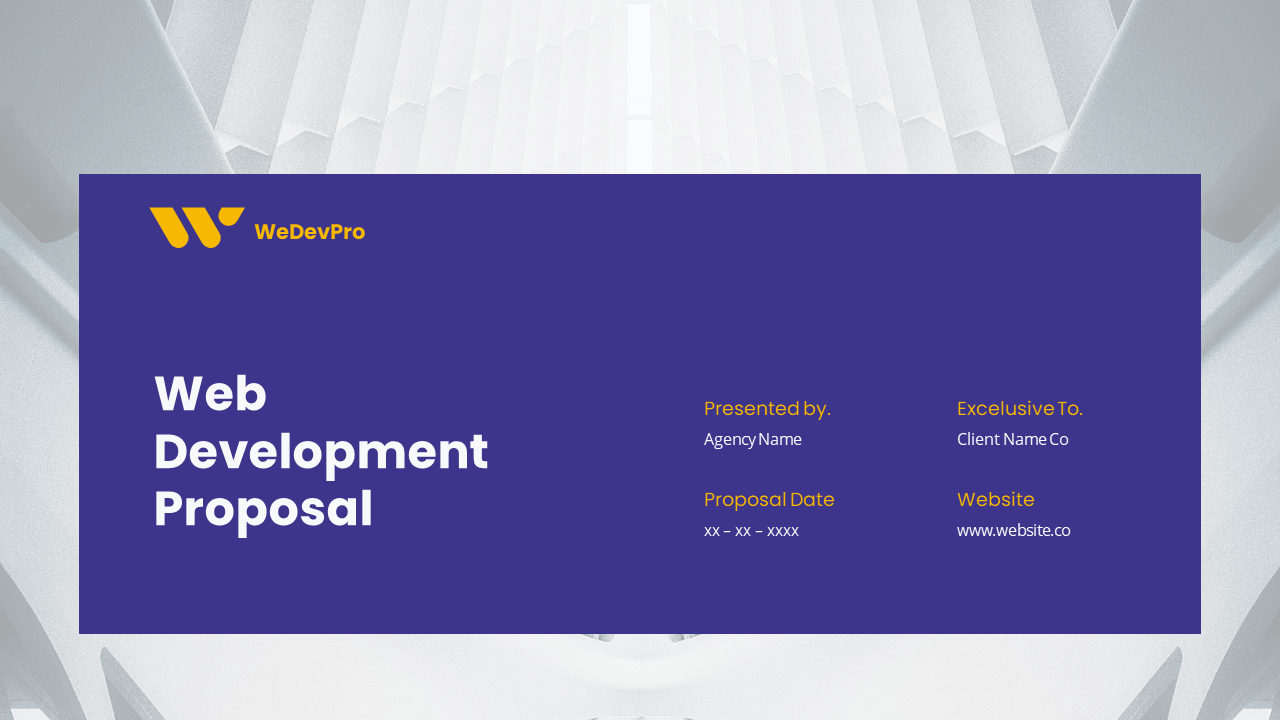Screen dimensions: 1280x720
Task: Click the Website heading label
Action: (995, 499)
